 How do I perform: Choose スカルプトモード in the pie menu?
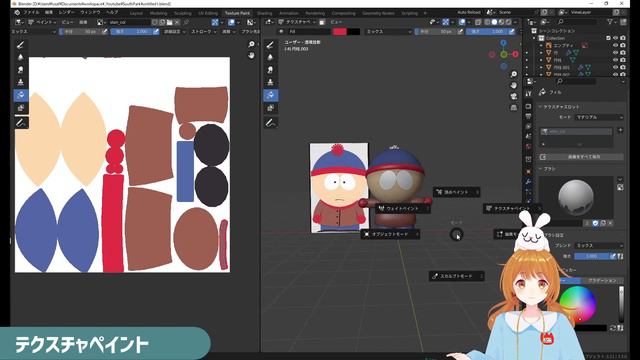click(x=457, y=276)
